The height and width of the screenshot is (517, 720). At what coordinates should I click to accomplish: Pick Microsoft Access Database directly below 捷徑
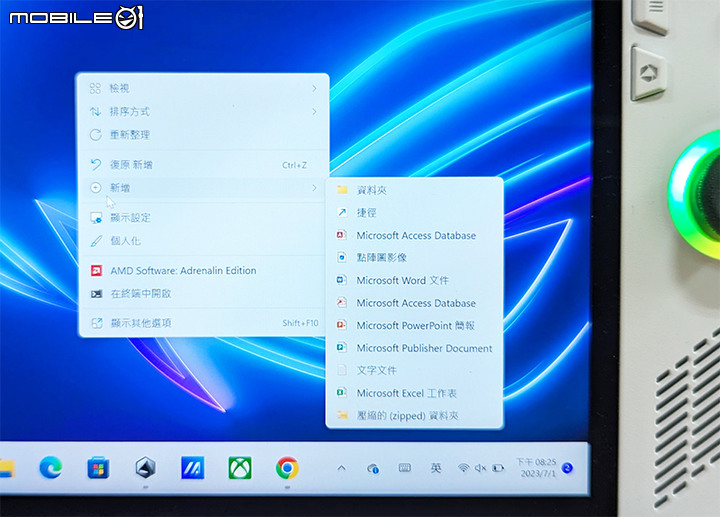click(415, 236)
